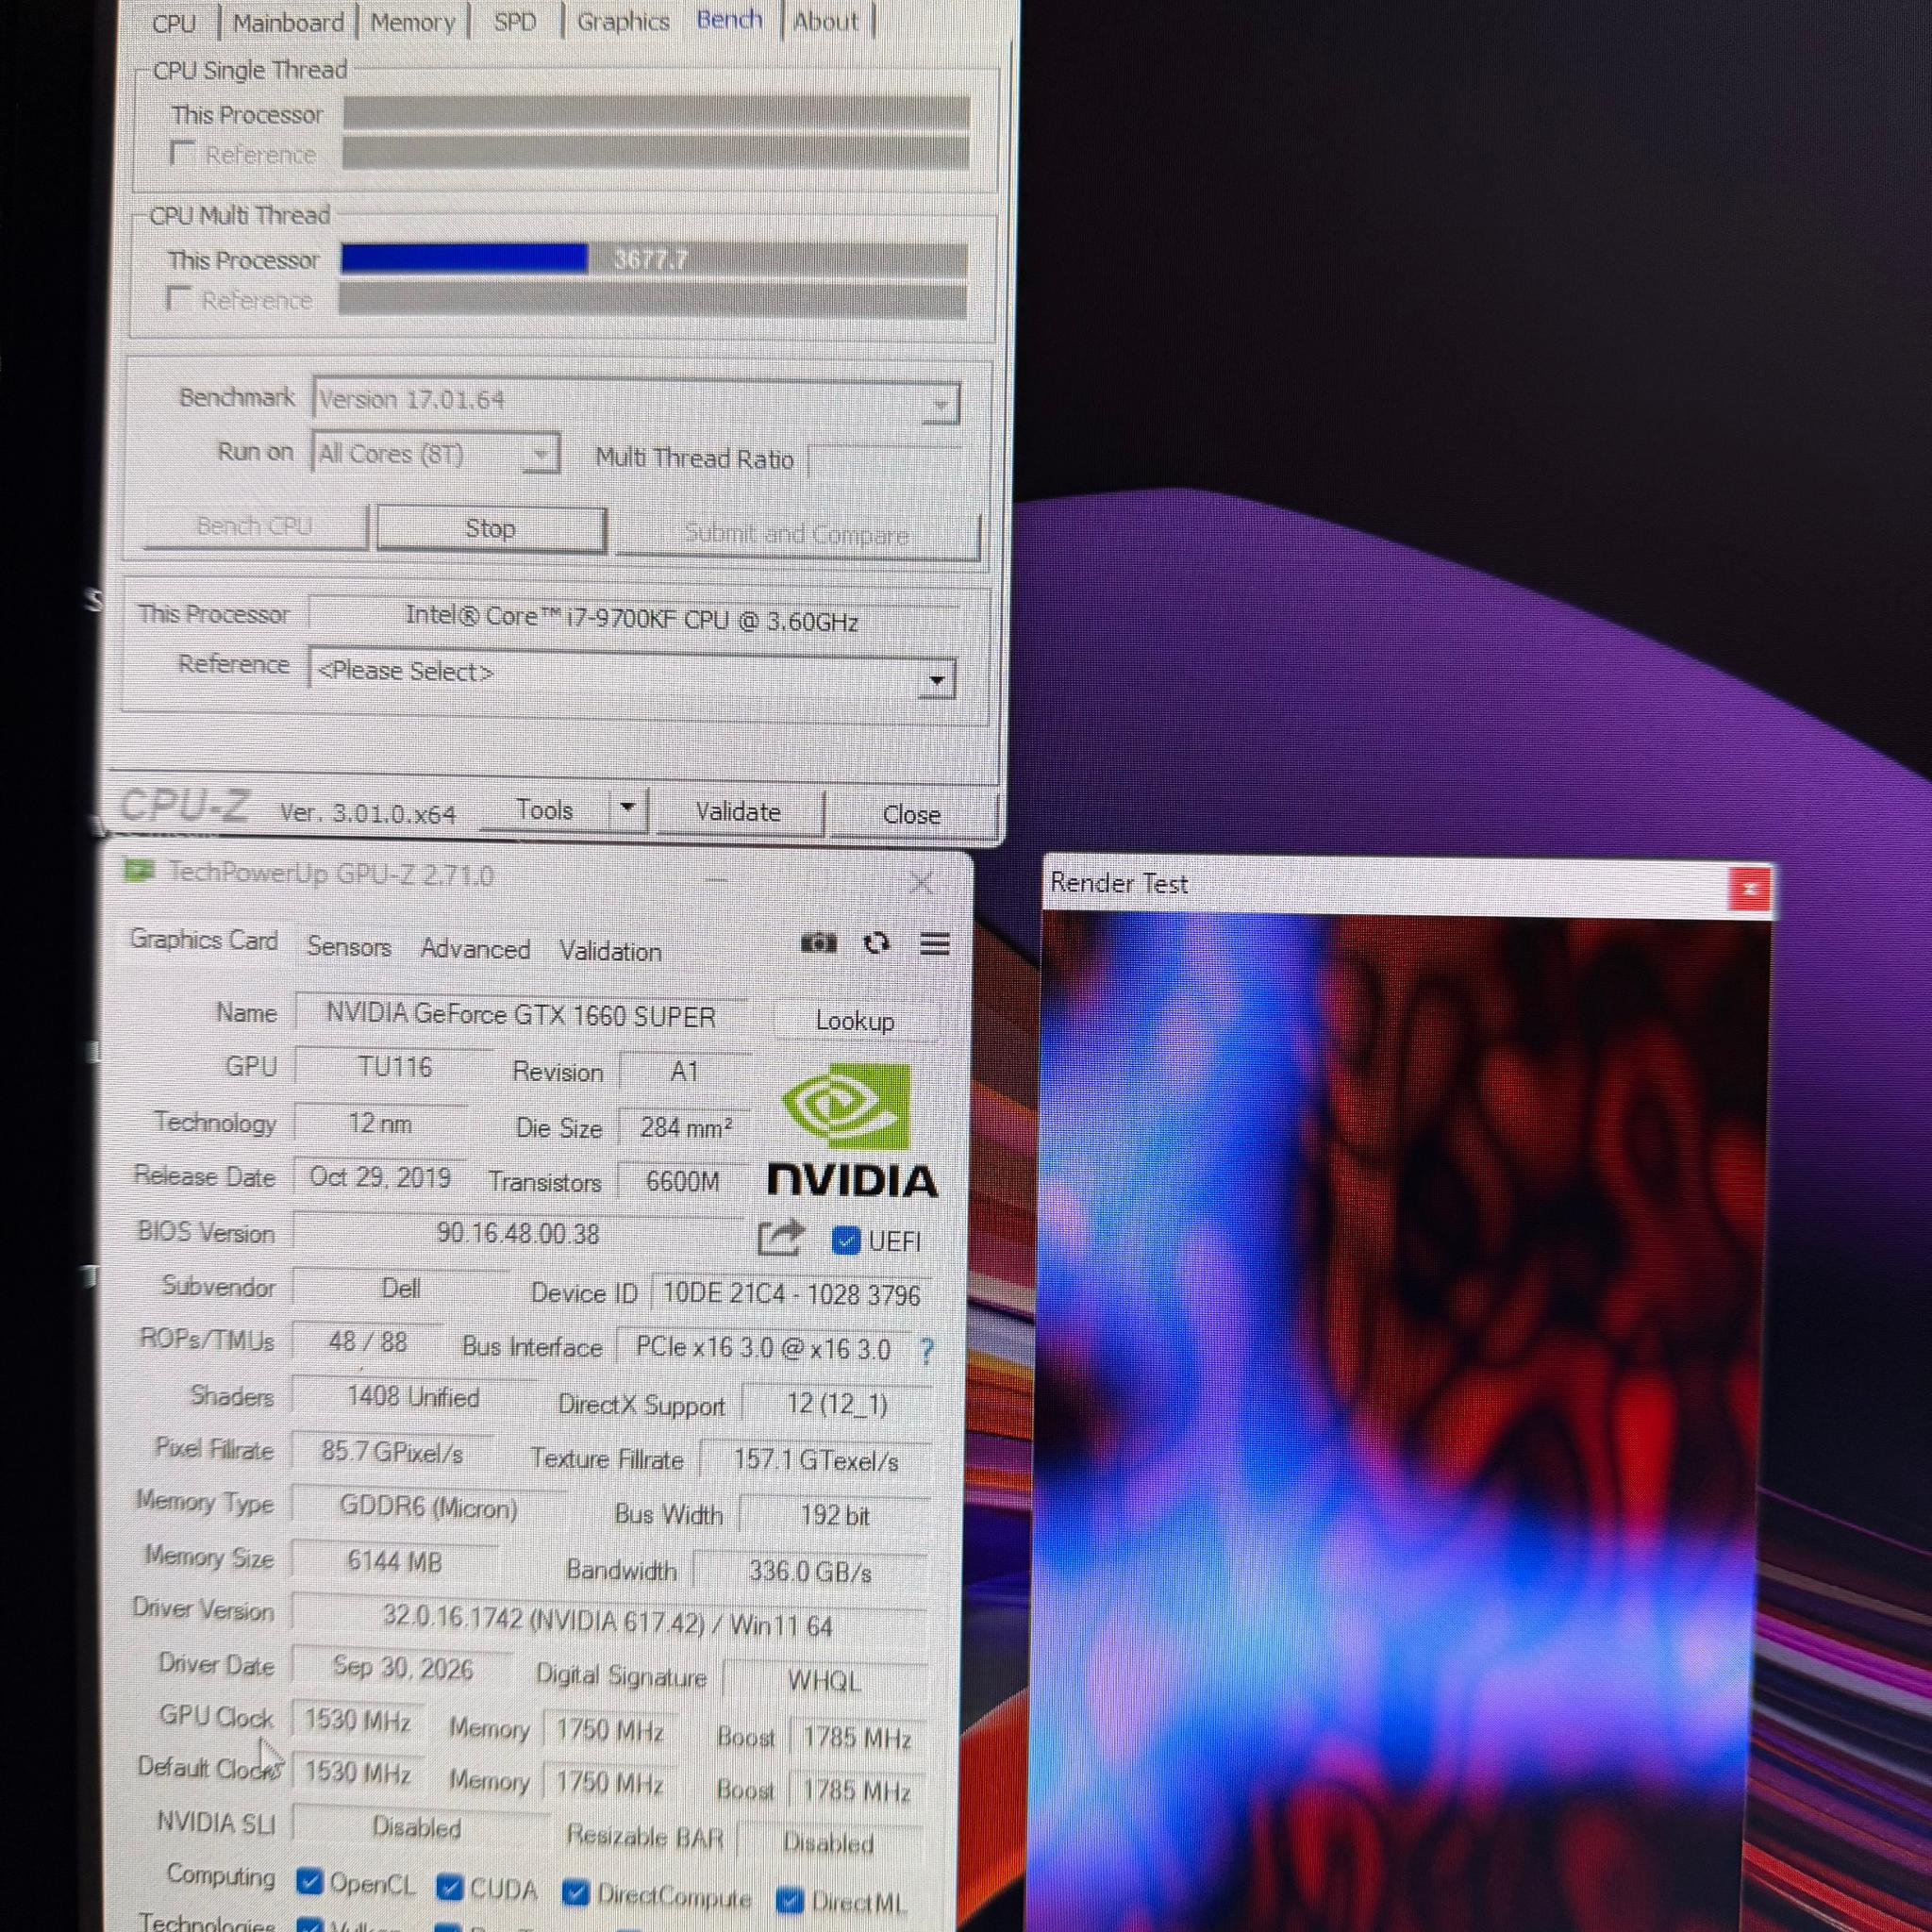Click the CPU-Z Validate button

point(738,812)
